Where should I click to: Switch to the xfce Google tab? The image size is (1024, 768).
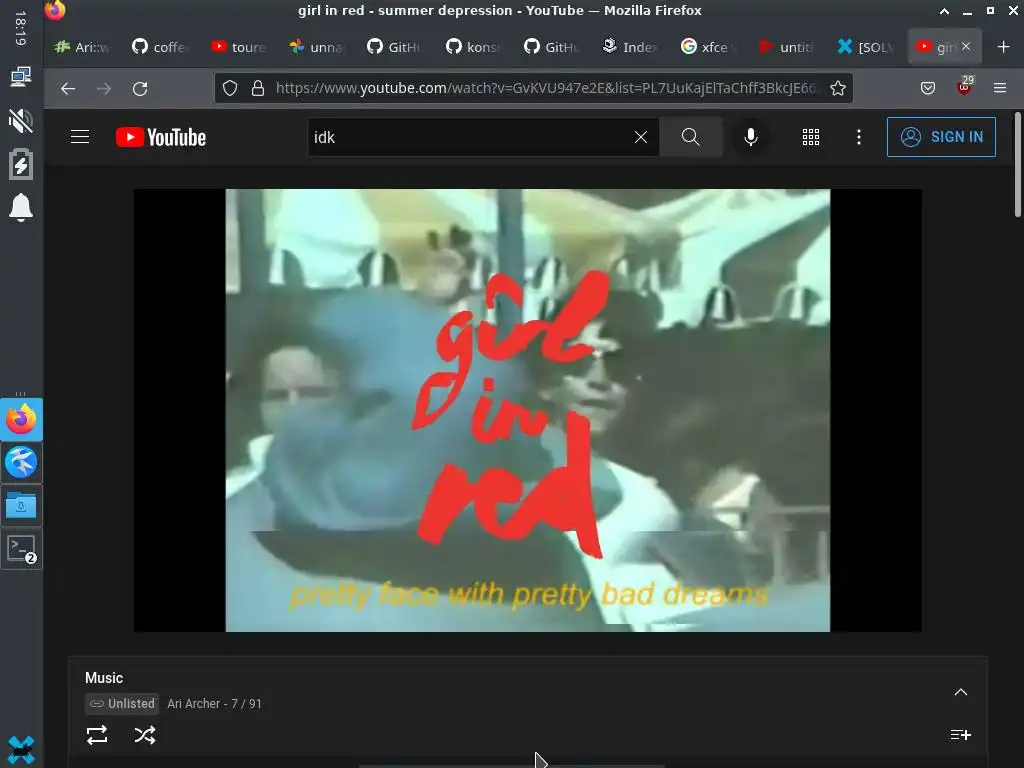(x=709, y=47)
